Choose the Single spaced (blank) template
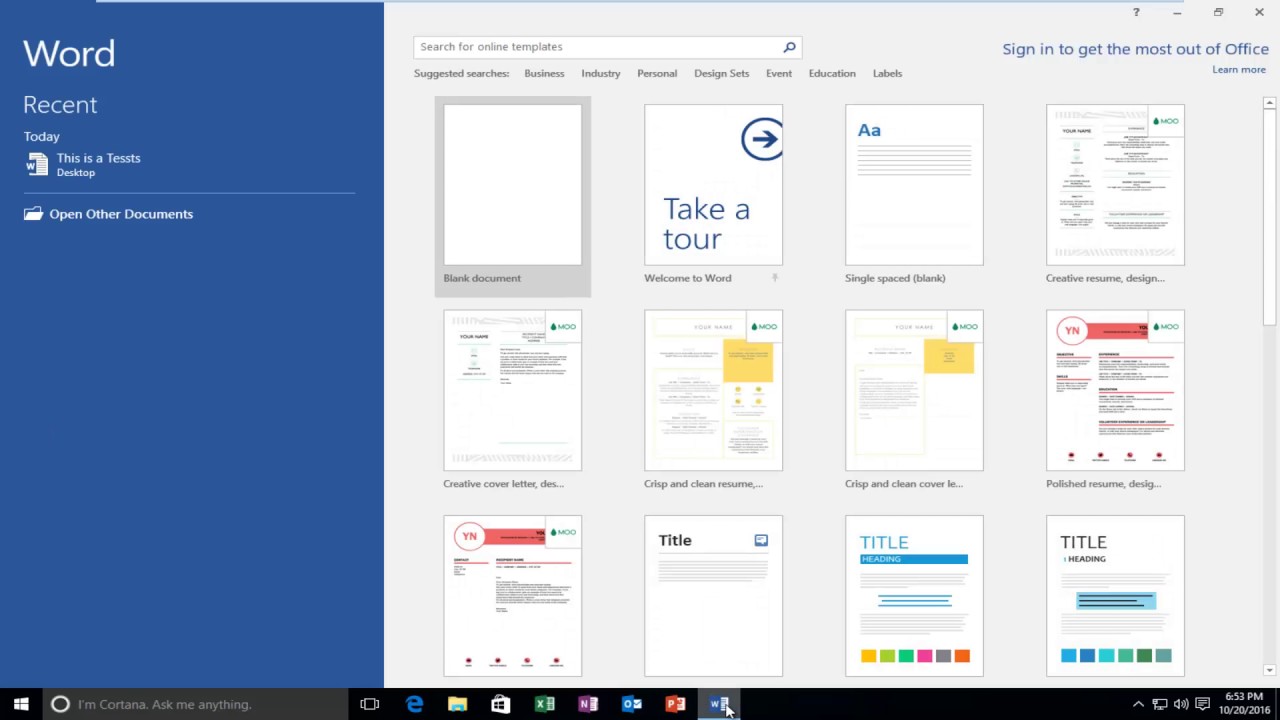This screenshot has width=1280, height=720. pos(914,185)
